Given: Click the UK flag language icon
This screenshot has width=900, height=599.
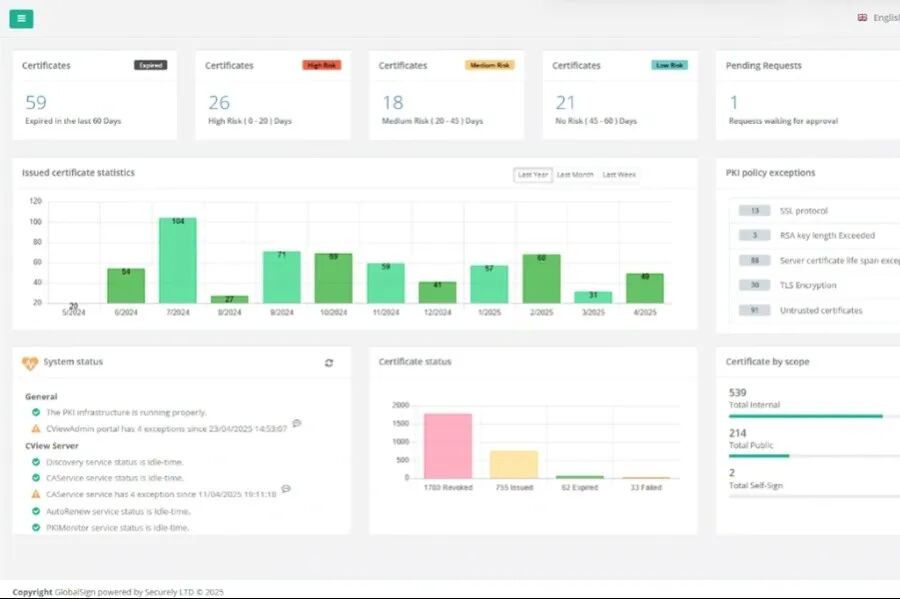Looking at the screenshot, I should click(x=862, y=18).
